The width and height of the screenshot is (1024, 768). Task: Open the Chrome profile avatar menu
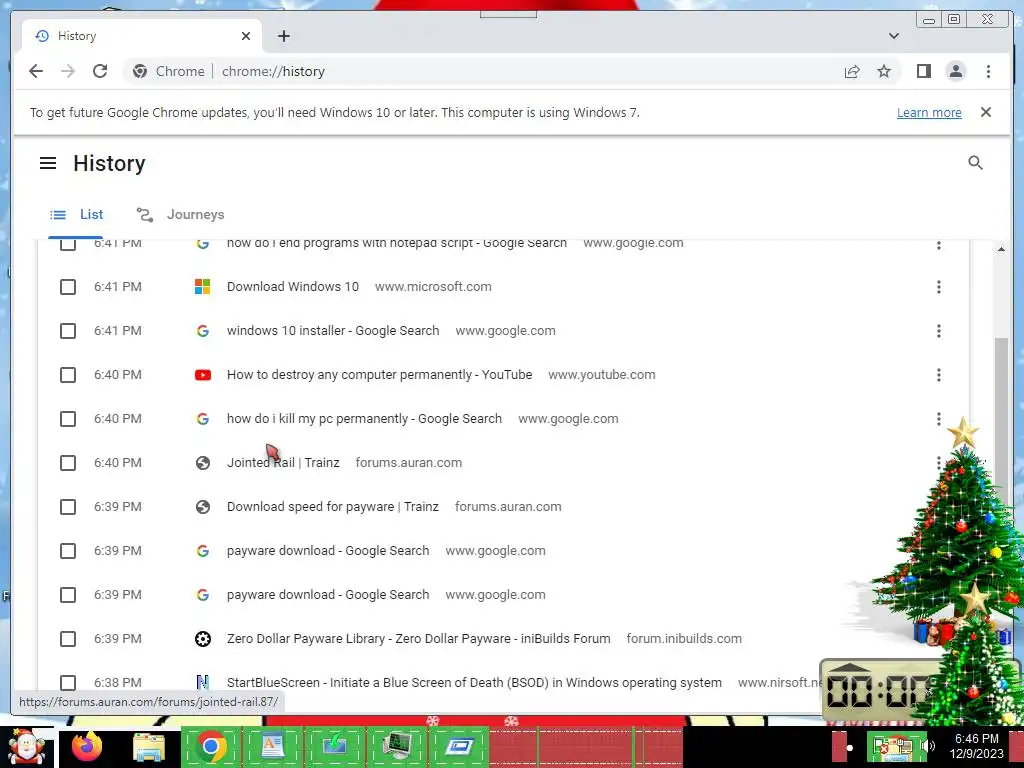pos(955,71)
